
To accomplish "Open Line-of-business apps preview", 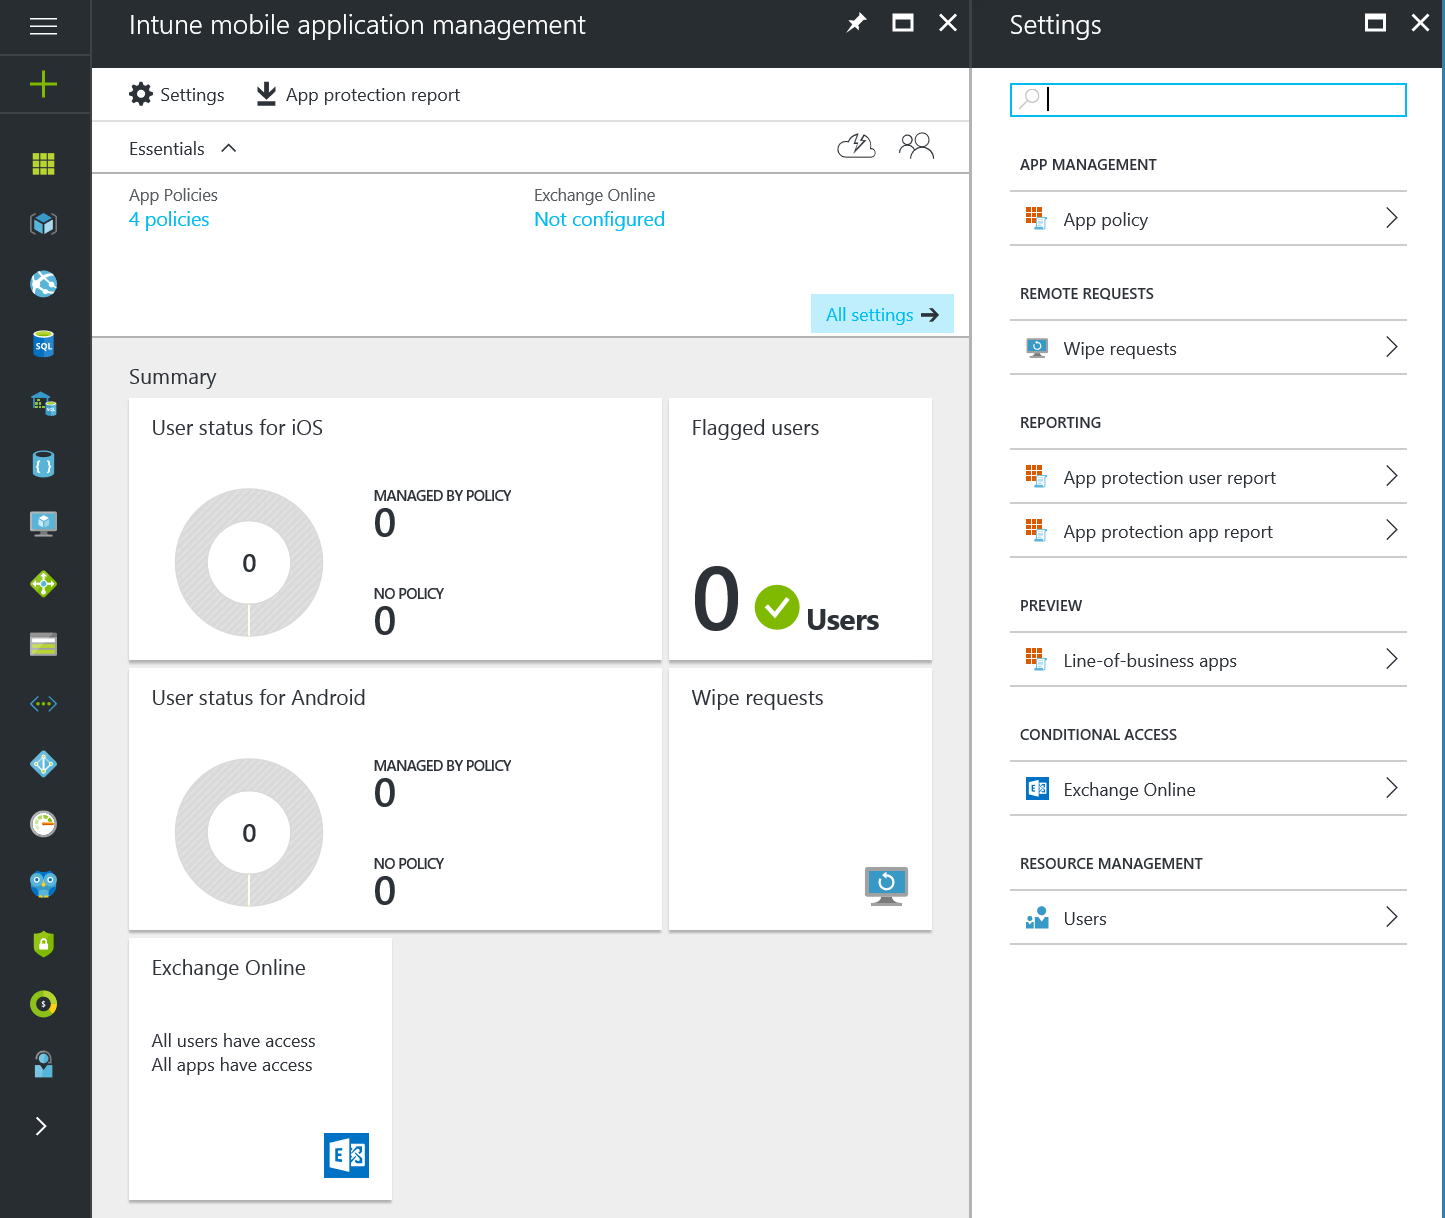I will [1208, 660].
